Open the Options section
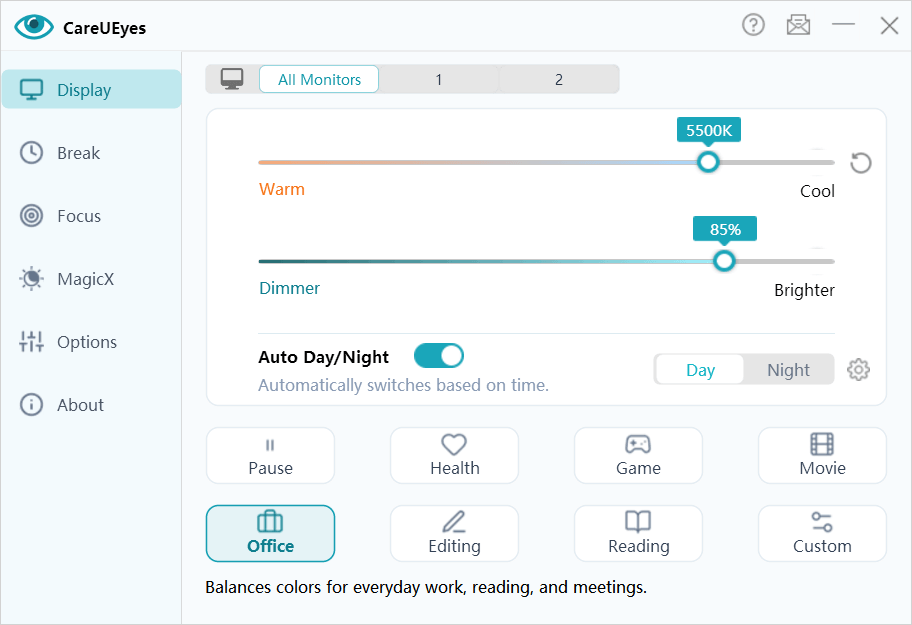 (92, 342)
